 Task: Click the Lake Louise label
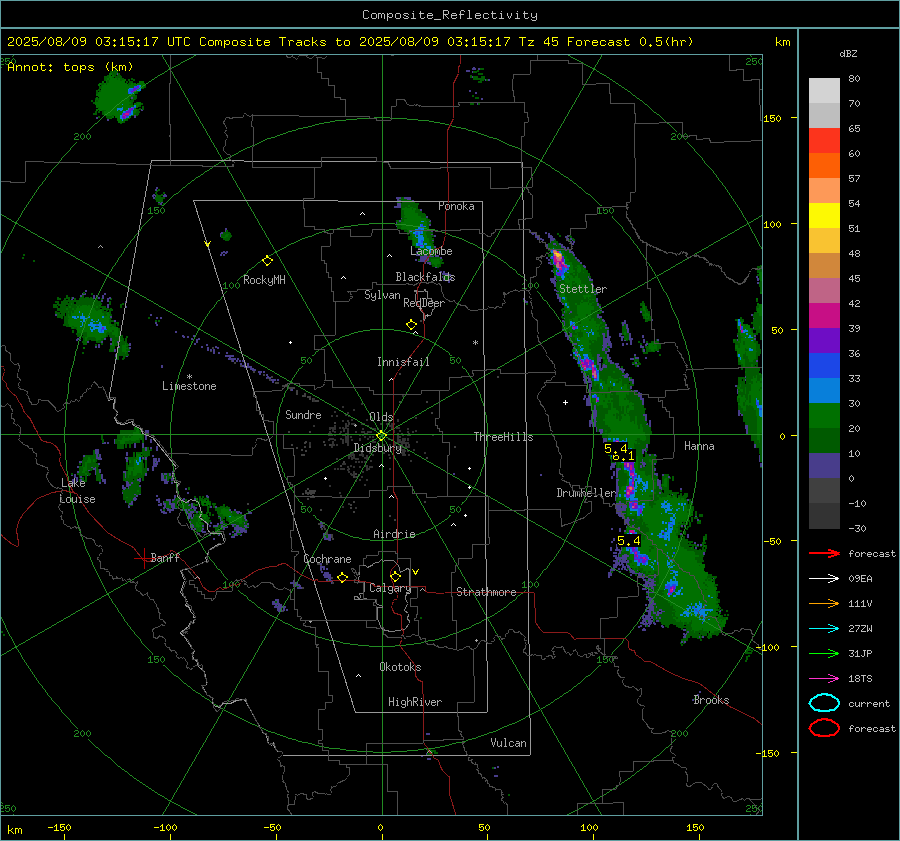point(77,491)
